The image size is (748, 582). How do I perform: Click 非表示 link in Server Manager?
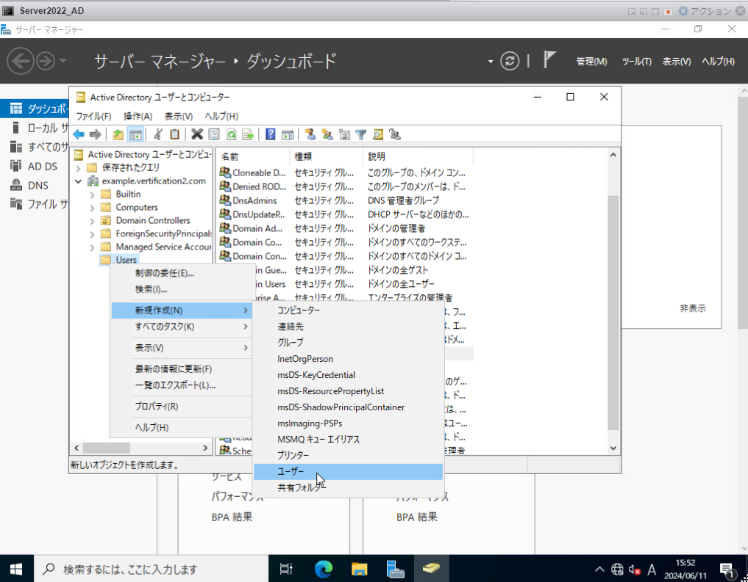(x=692, y=308)
